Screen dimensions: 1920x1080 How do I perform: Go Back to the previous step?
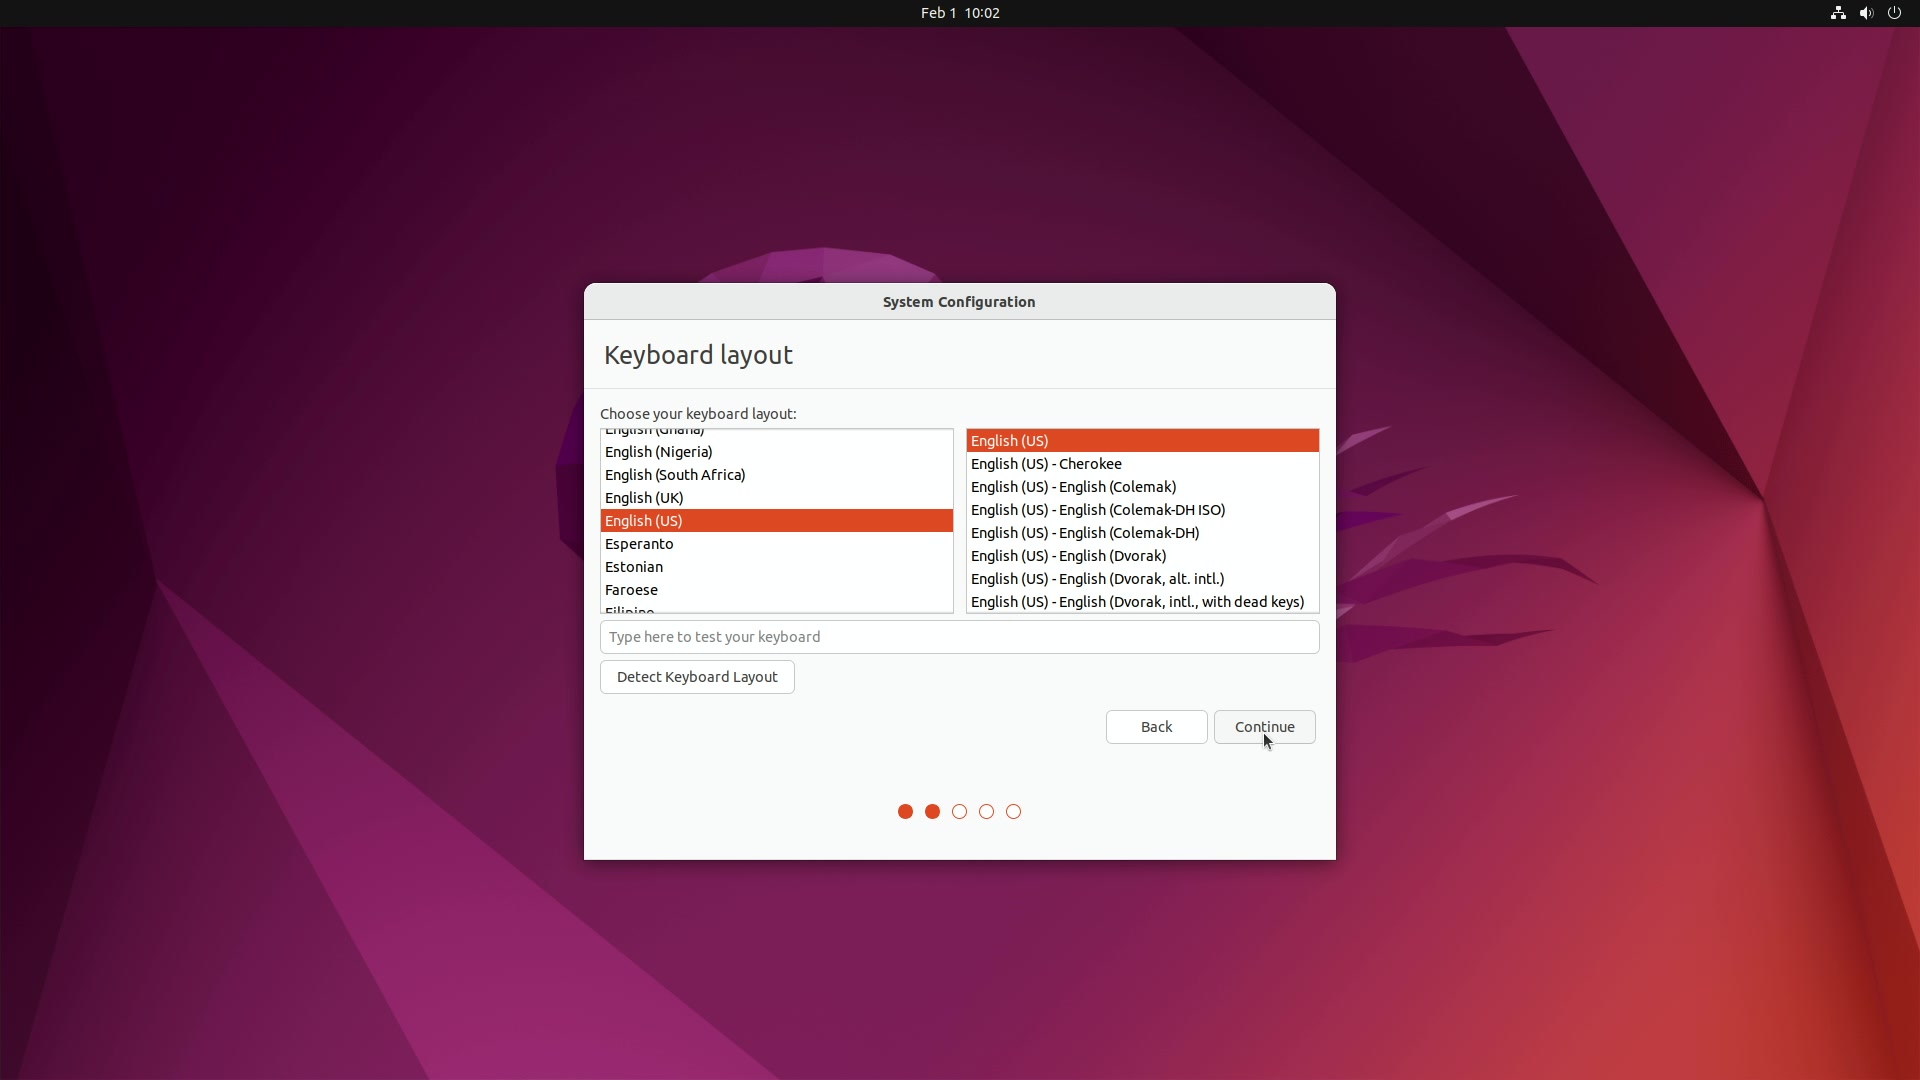click(1156, 727)
